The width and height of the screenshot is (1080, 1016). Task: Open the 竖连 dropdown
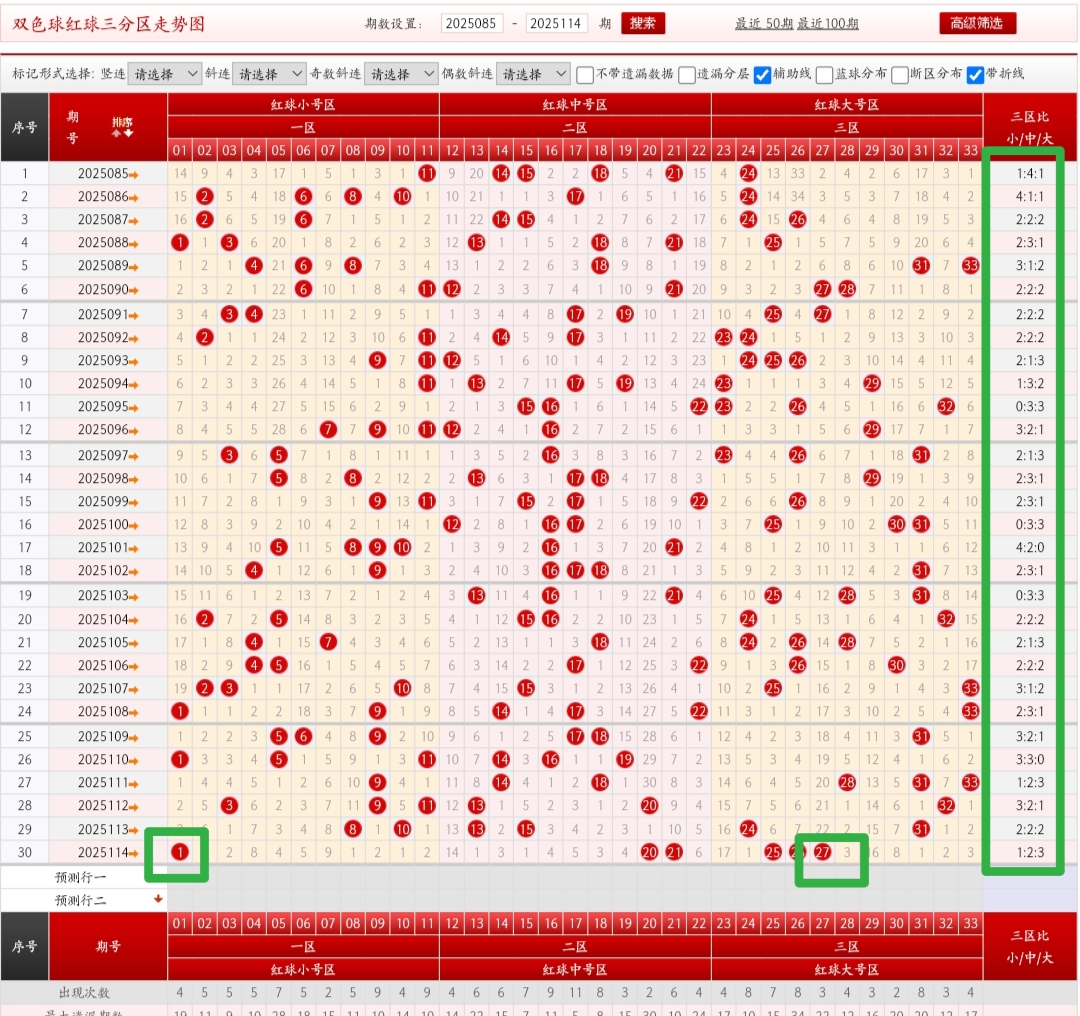point(164,74)
